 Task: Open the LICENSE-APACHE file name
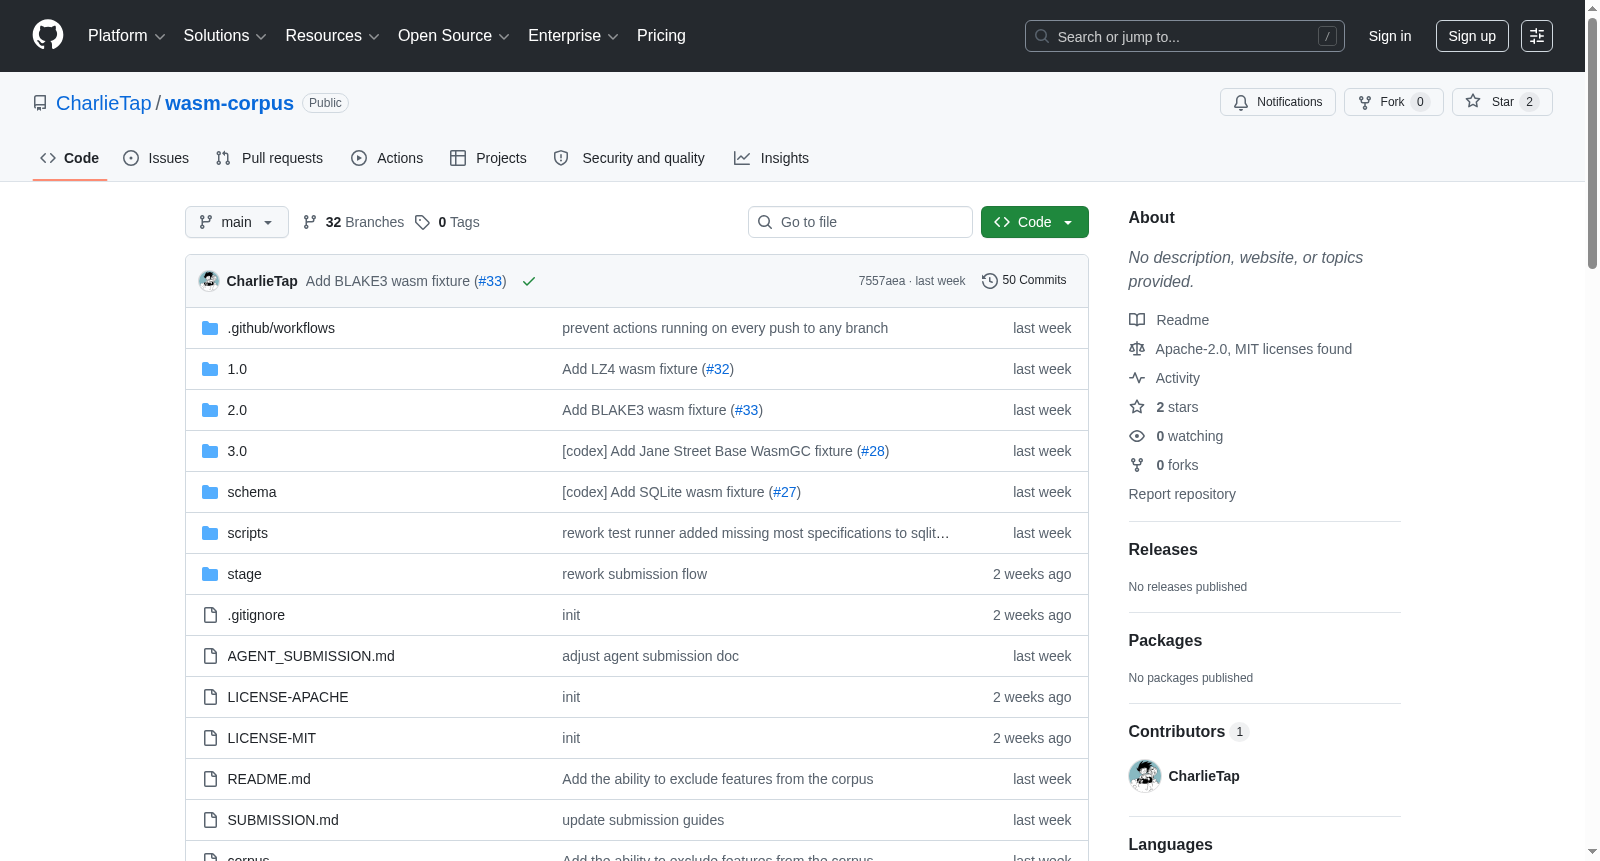288,697
